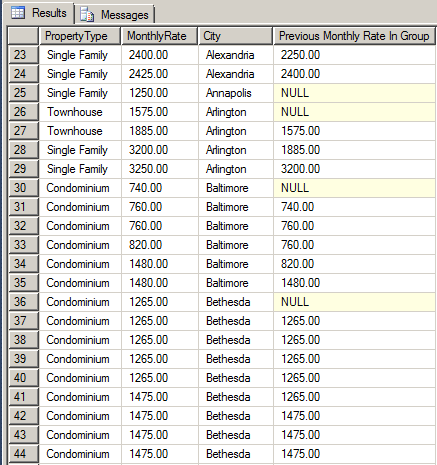437x465 pixels.
Task: Click Condominium in row 39
Action: (x=80, y=359)
